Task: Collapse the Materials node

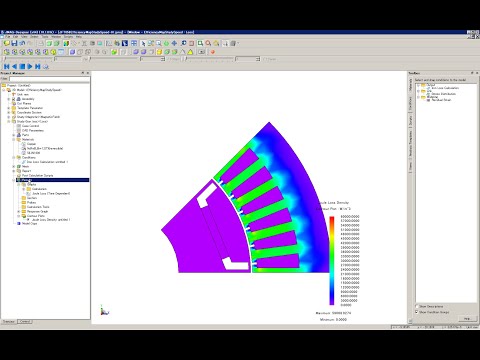Action: point(14,139)
